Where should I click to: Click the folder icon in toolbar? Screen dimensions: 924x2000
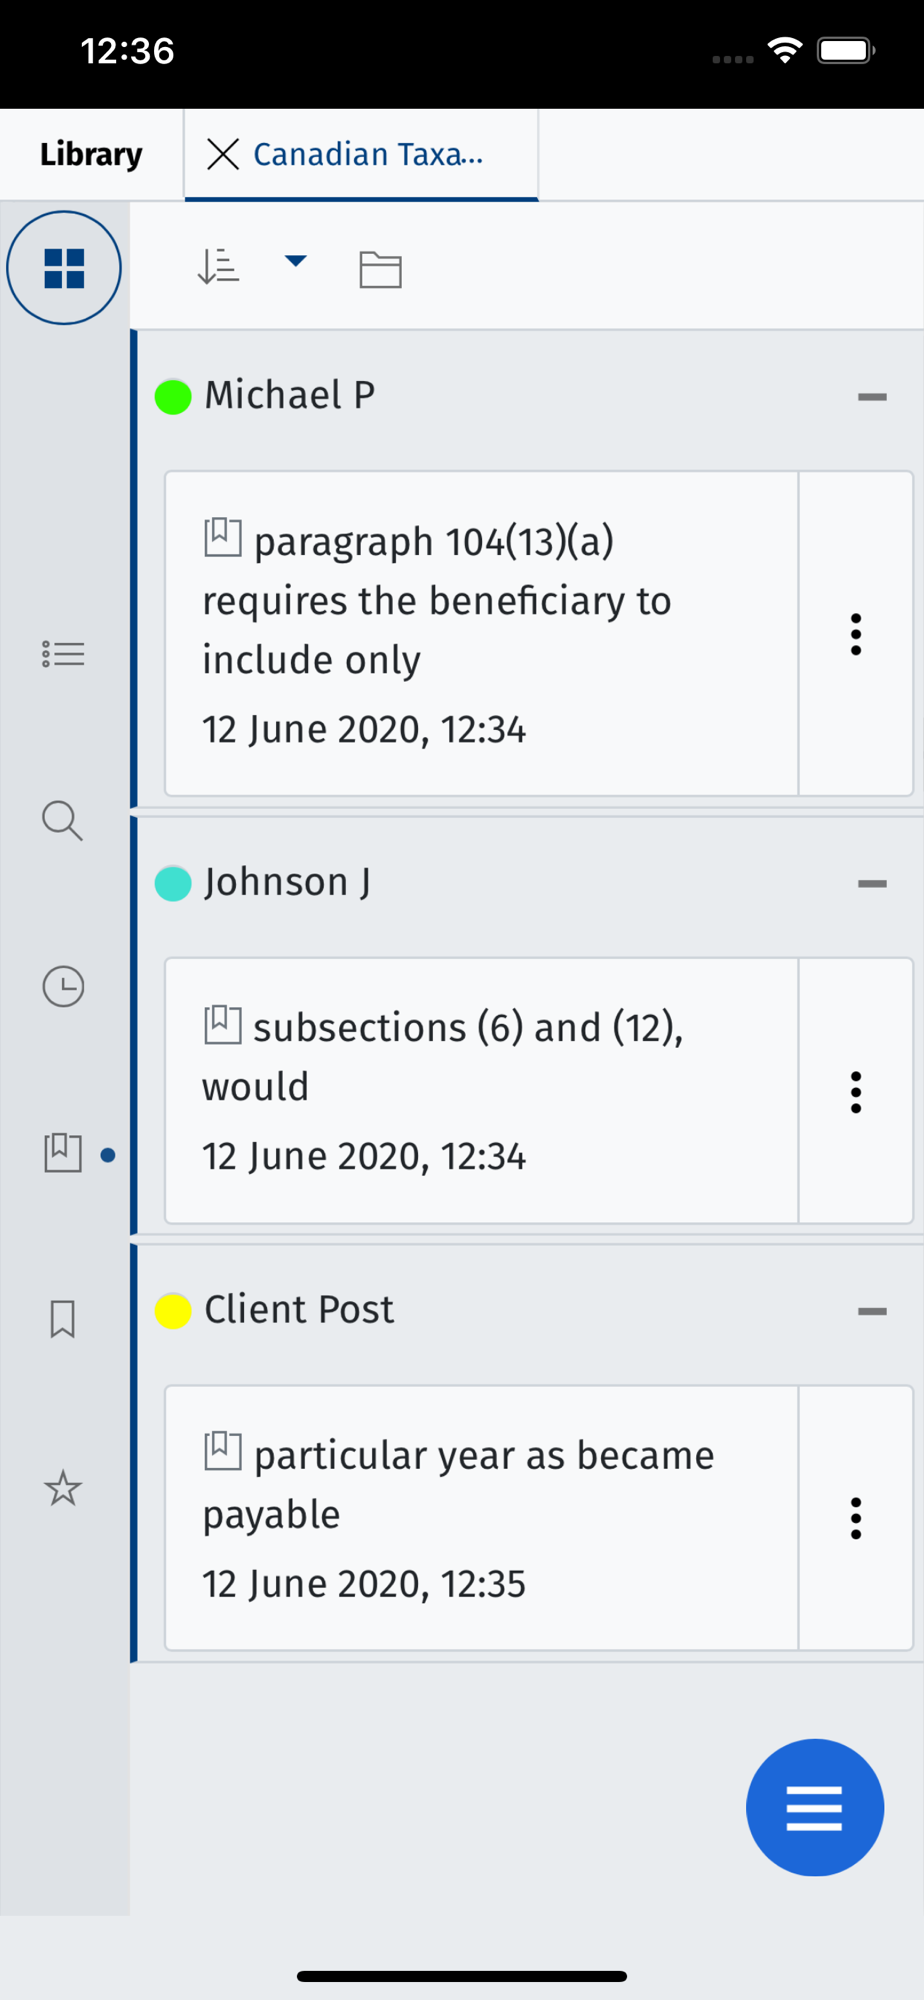pyautogui.click(x=380, y=269)
